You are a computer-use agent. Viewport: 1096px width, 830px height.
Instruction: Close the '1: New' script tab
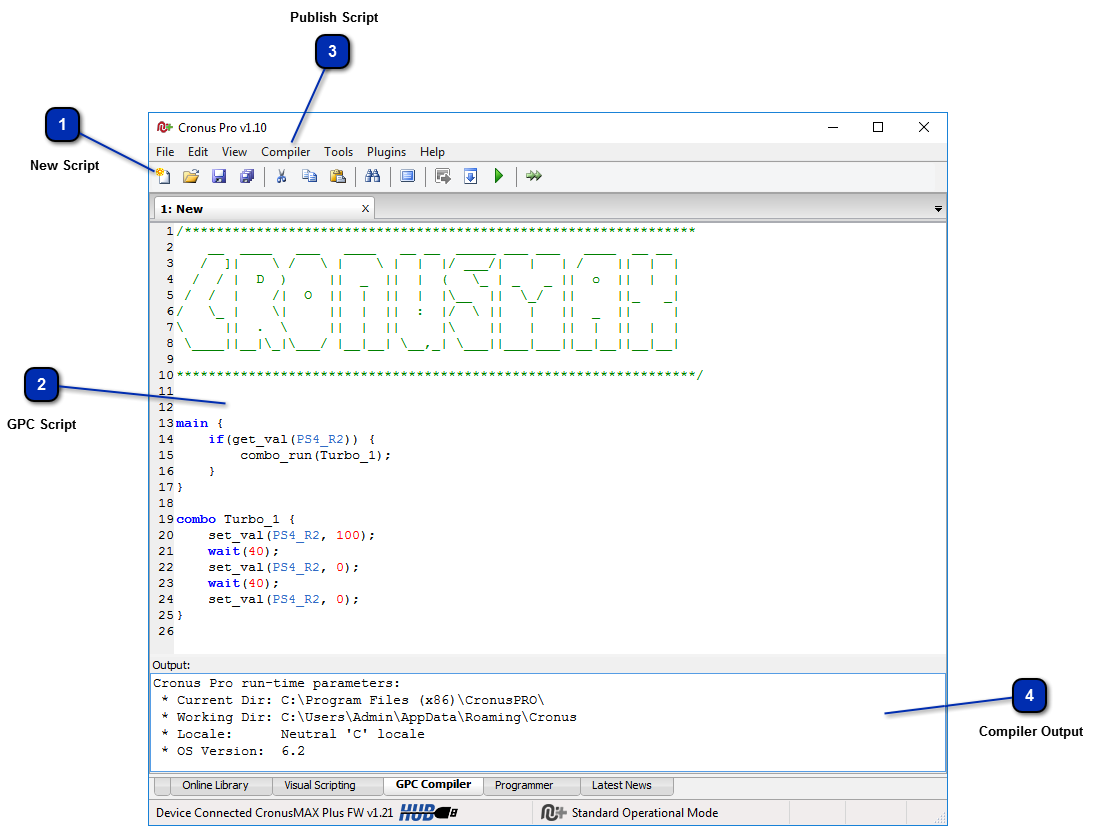[x=365, y=208]
